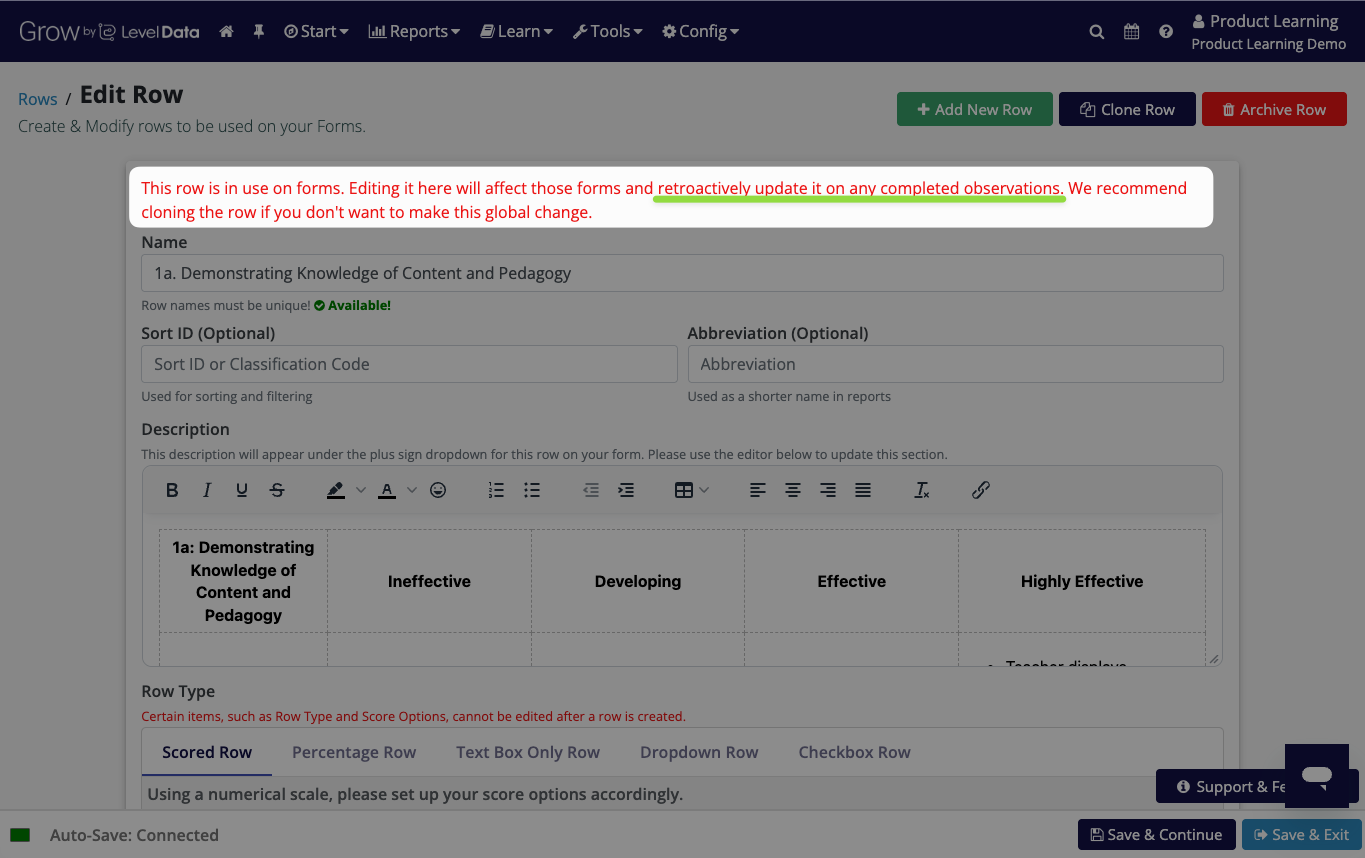This screenshot has height=858, width=1365.
Task: Click the Grow by LevelData logo
Action: tap(109, 31)
